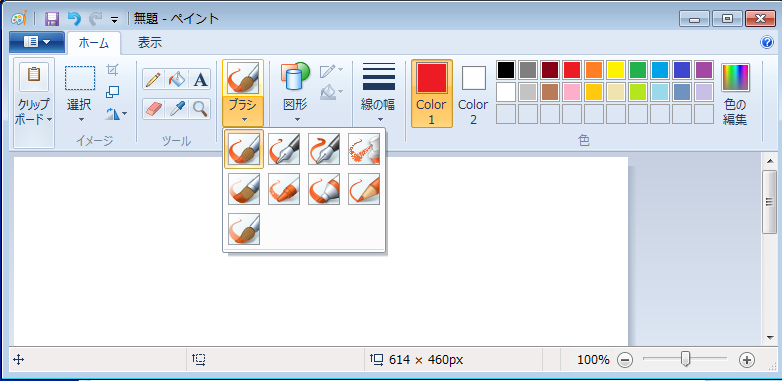782x381 pixels.
Task: Choose the Oil brush in the gallery
Action: coord(244,189)
